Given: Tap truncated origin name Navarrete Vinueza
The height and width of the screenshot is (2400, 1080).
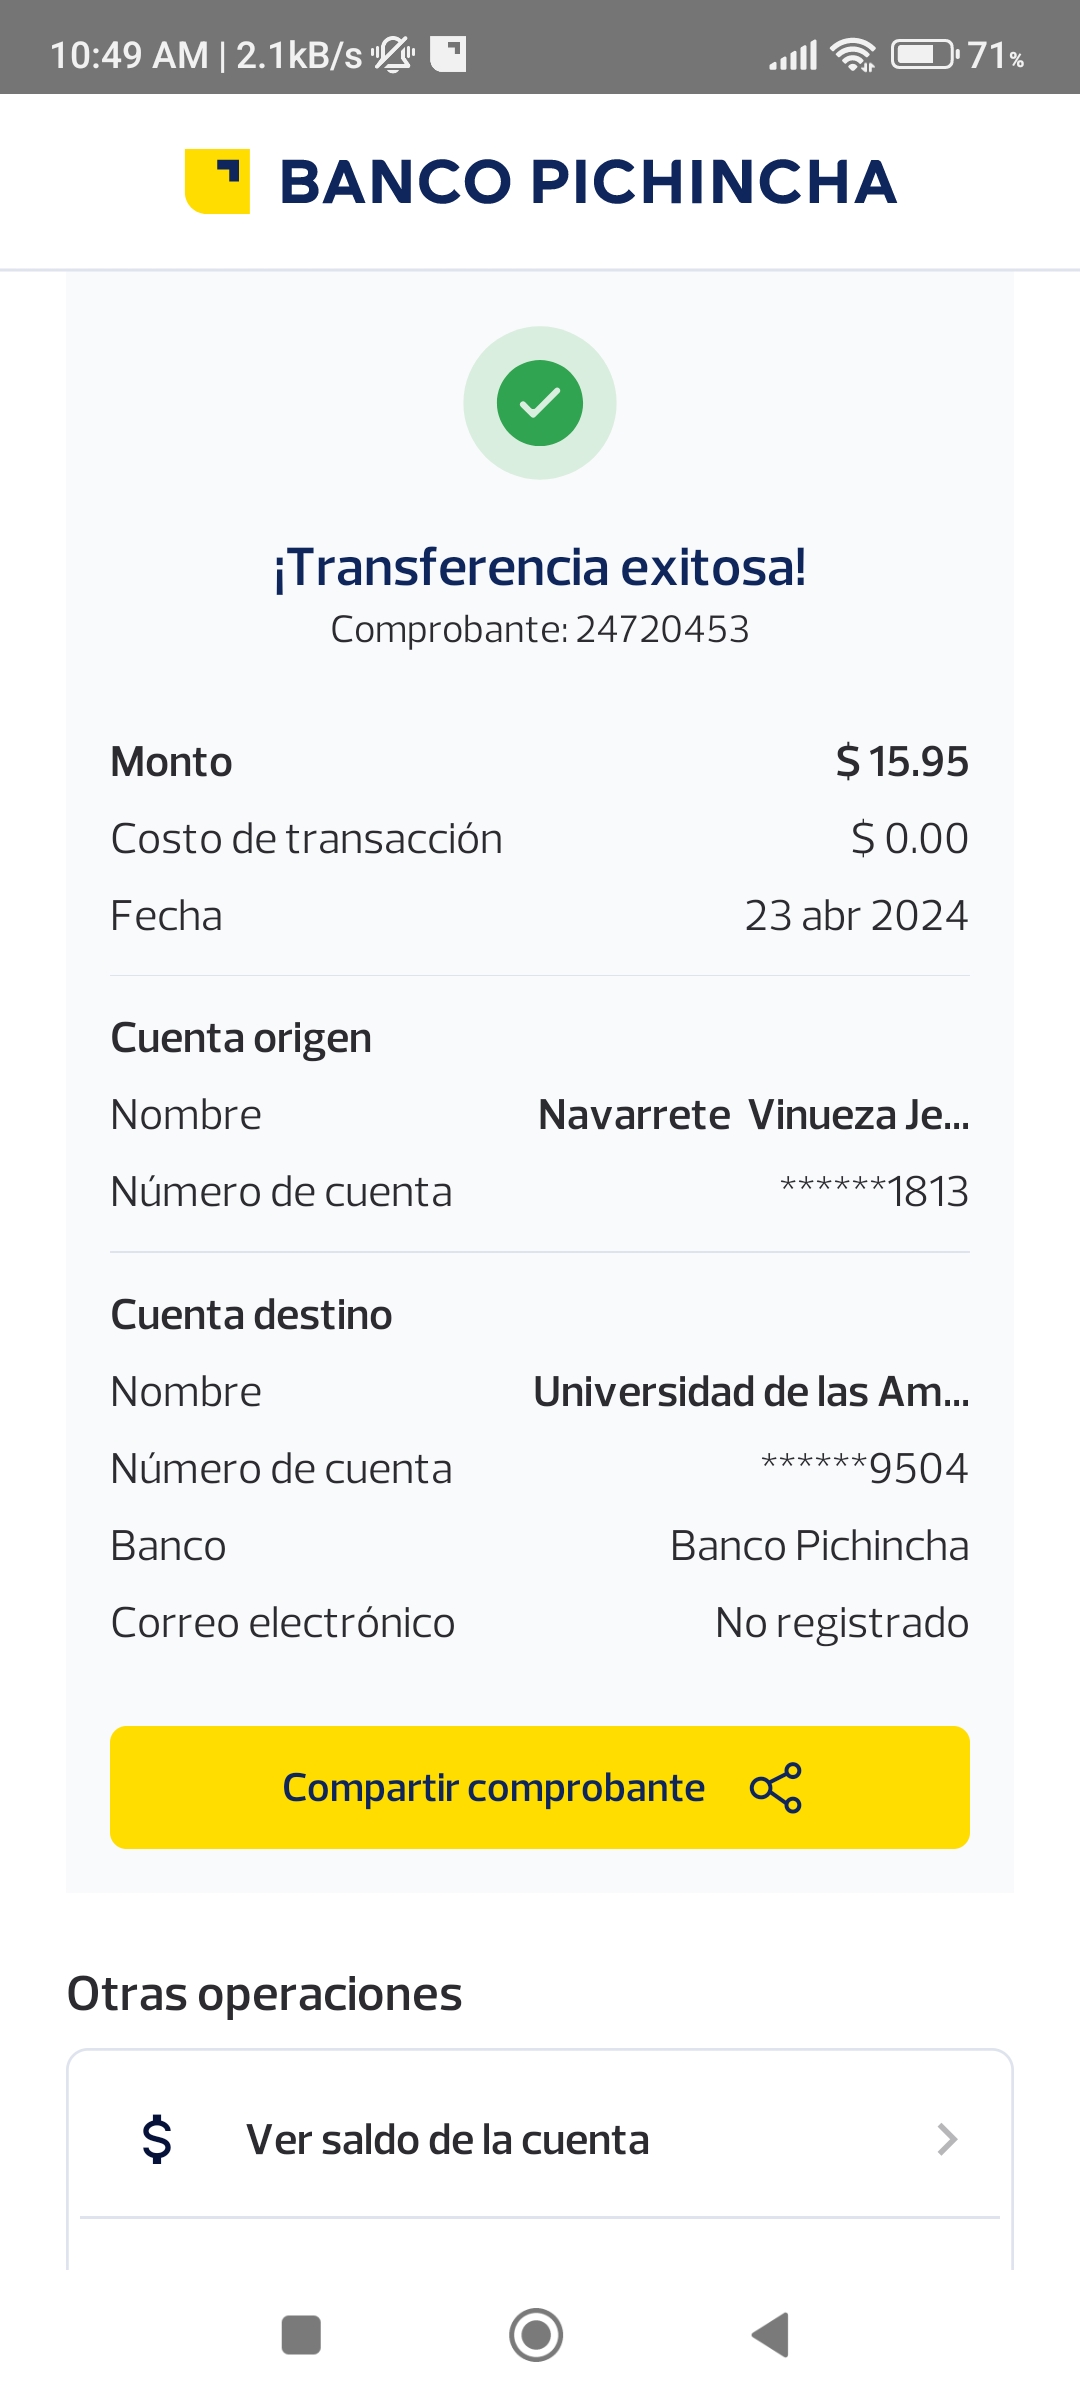Looking at the screenshot, I should pyautogui.click(x=753, y=1115).
